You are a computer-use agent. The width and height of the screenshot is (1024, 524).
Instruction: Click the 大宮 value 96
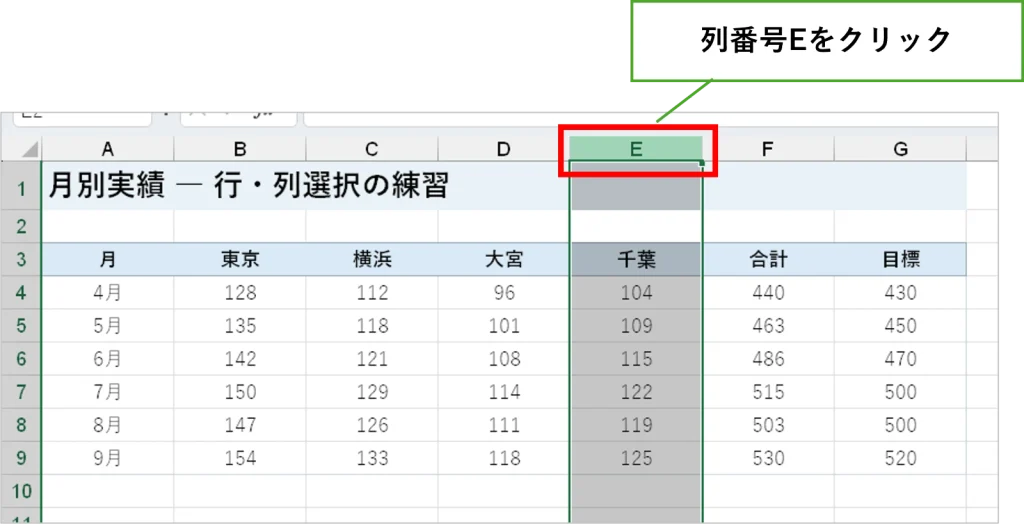(x=503, y=293)
